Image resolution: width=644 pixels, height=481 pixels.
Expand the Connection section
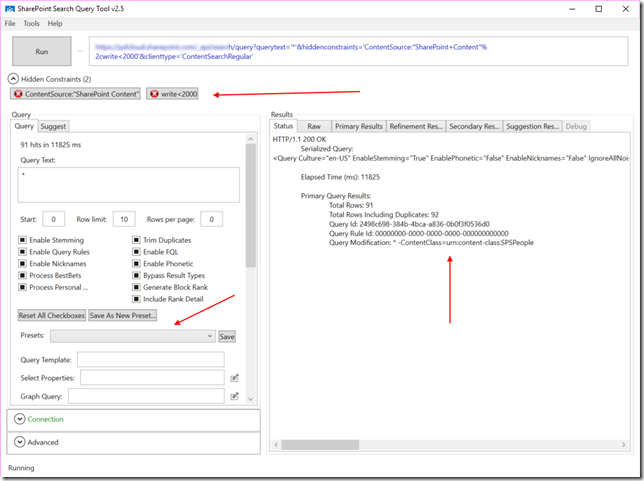coord(19,419)
